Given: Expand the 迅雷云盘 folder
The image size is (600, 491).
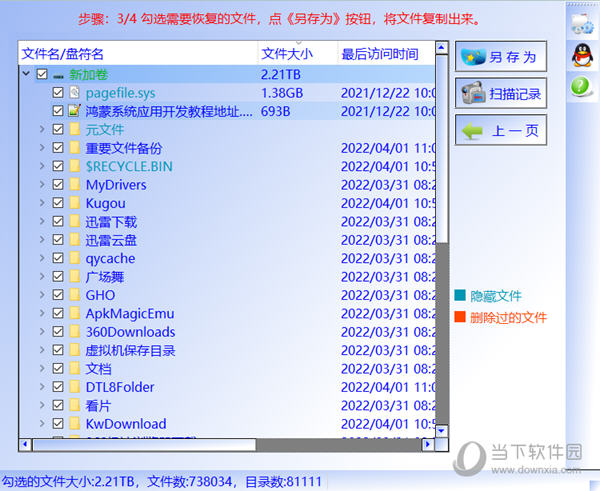Looking at the screenshot, I should [x=42, y=240].
